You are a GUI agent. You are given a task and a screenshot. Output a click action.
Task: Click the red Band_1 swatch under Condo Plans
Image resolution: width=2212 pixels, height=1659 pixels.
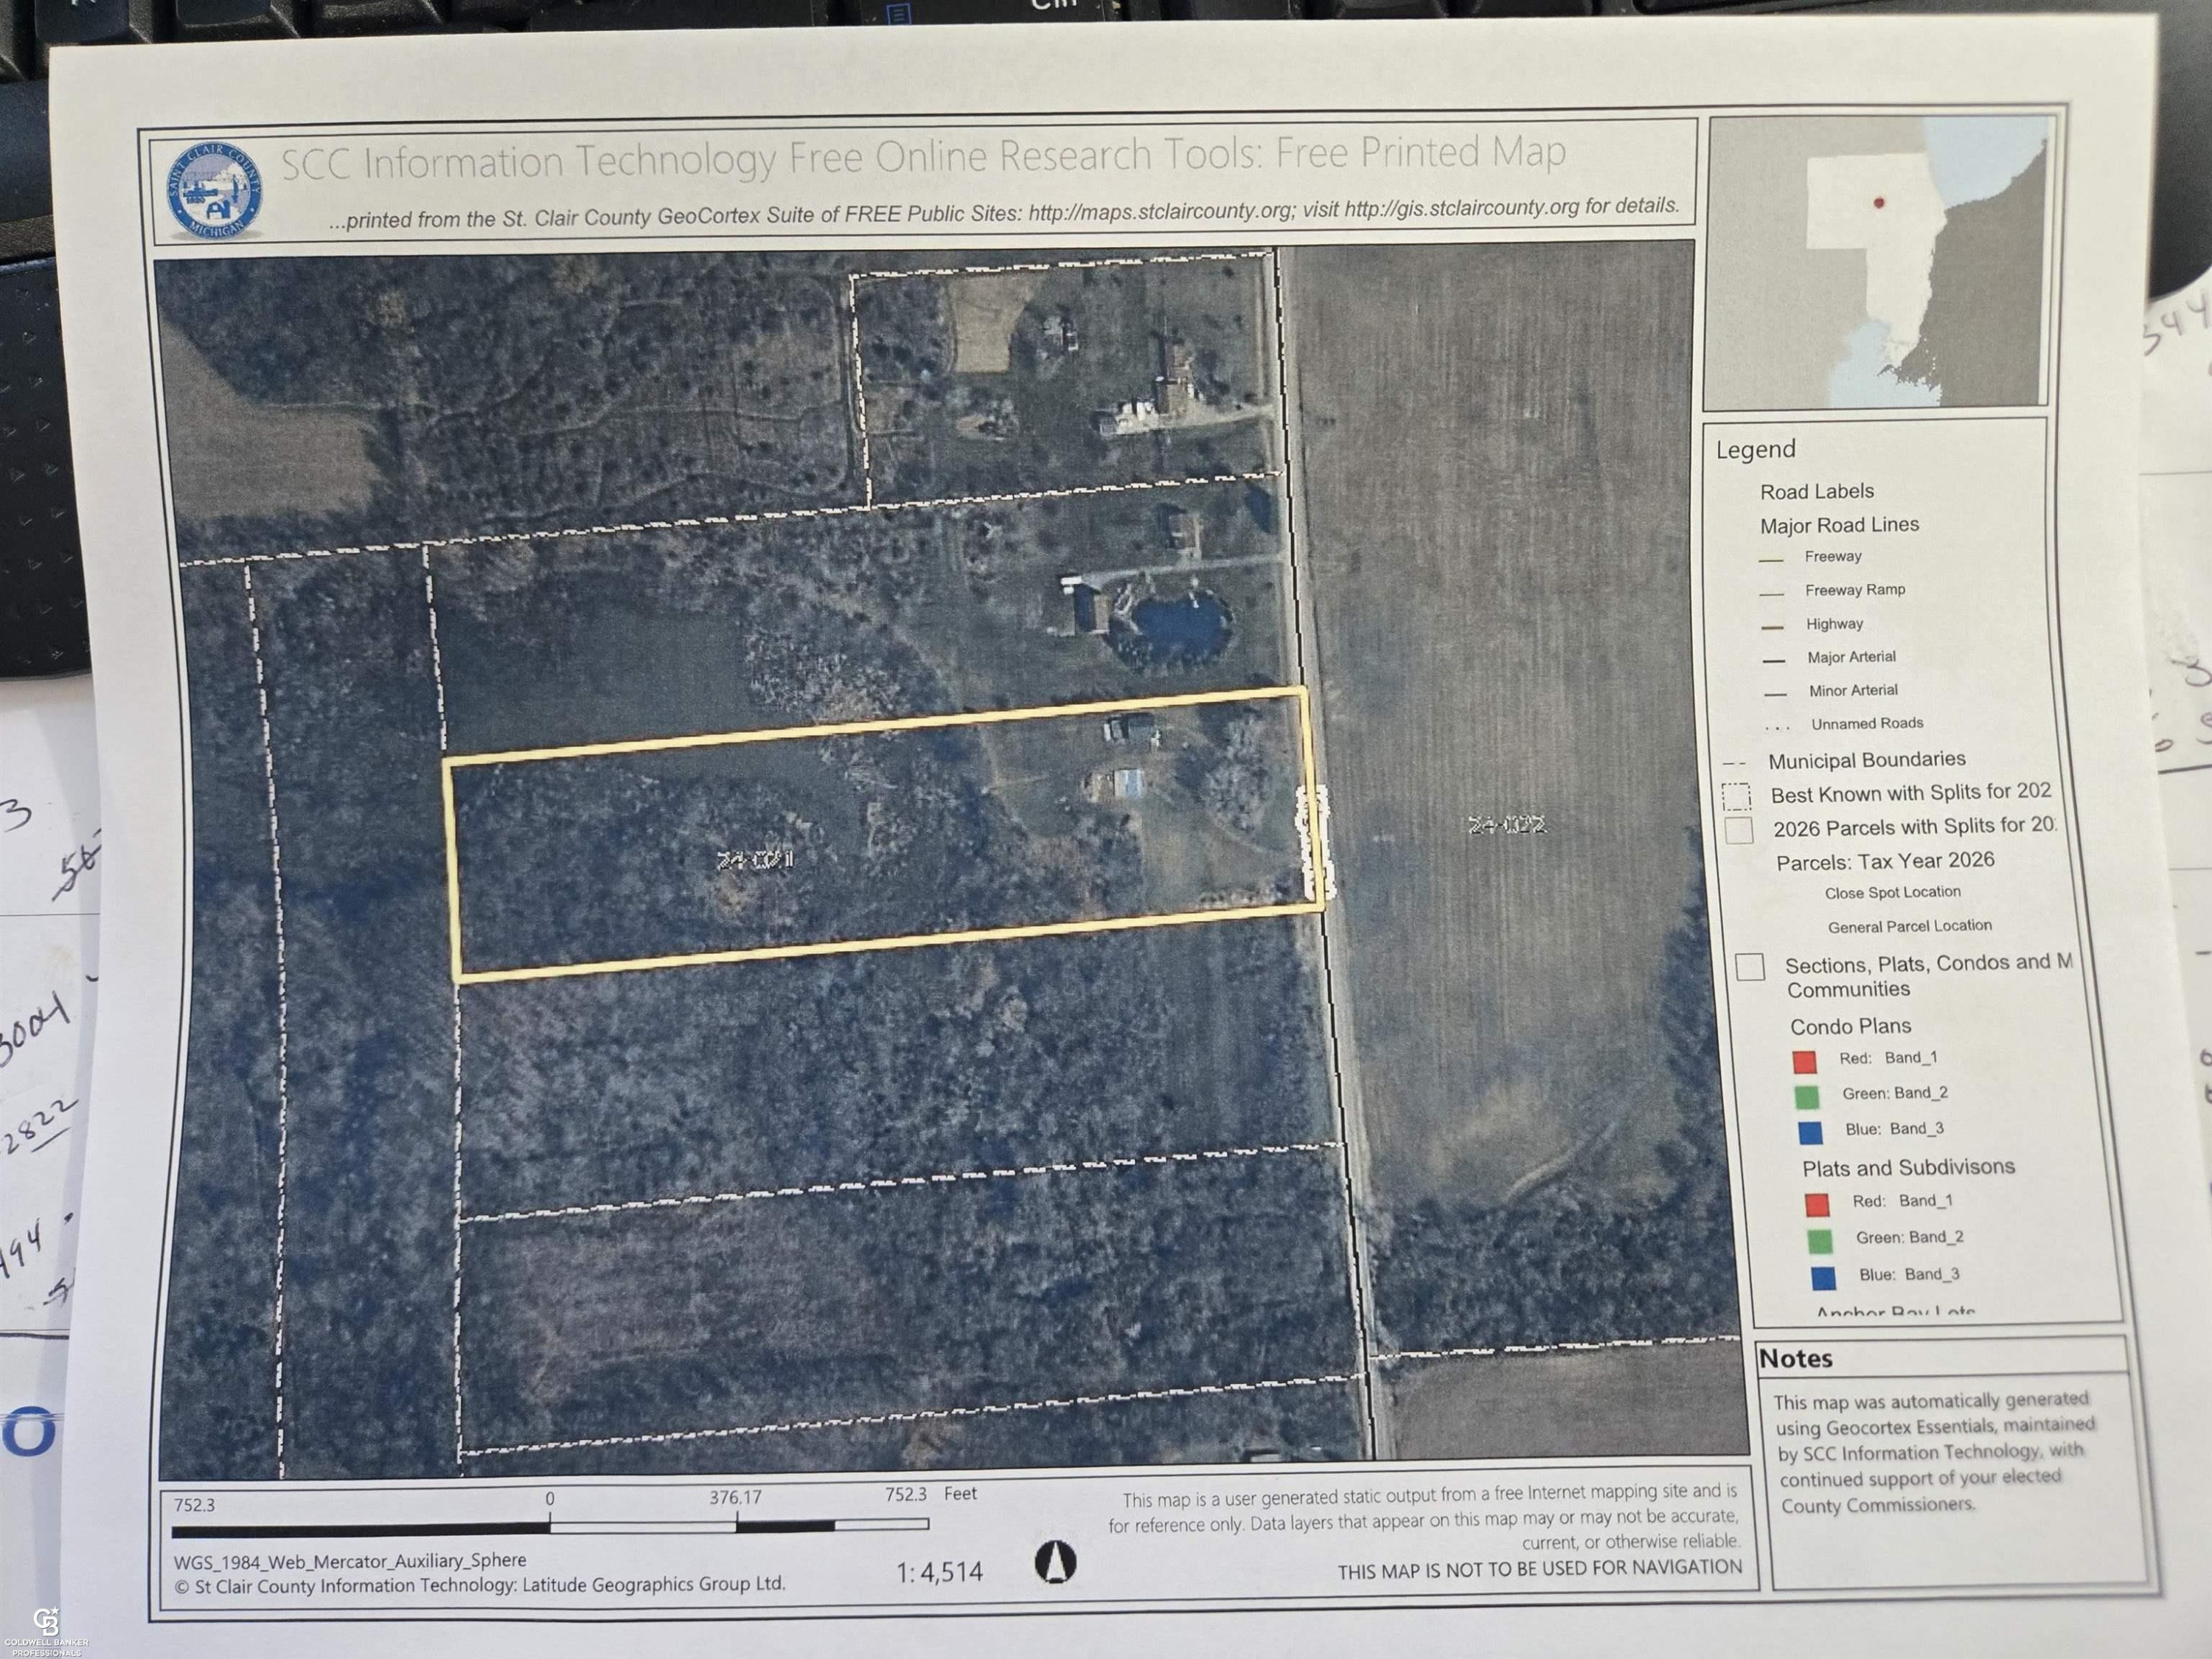pyautogui.click(x=1804, y=1061)
